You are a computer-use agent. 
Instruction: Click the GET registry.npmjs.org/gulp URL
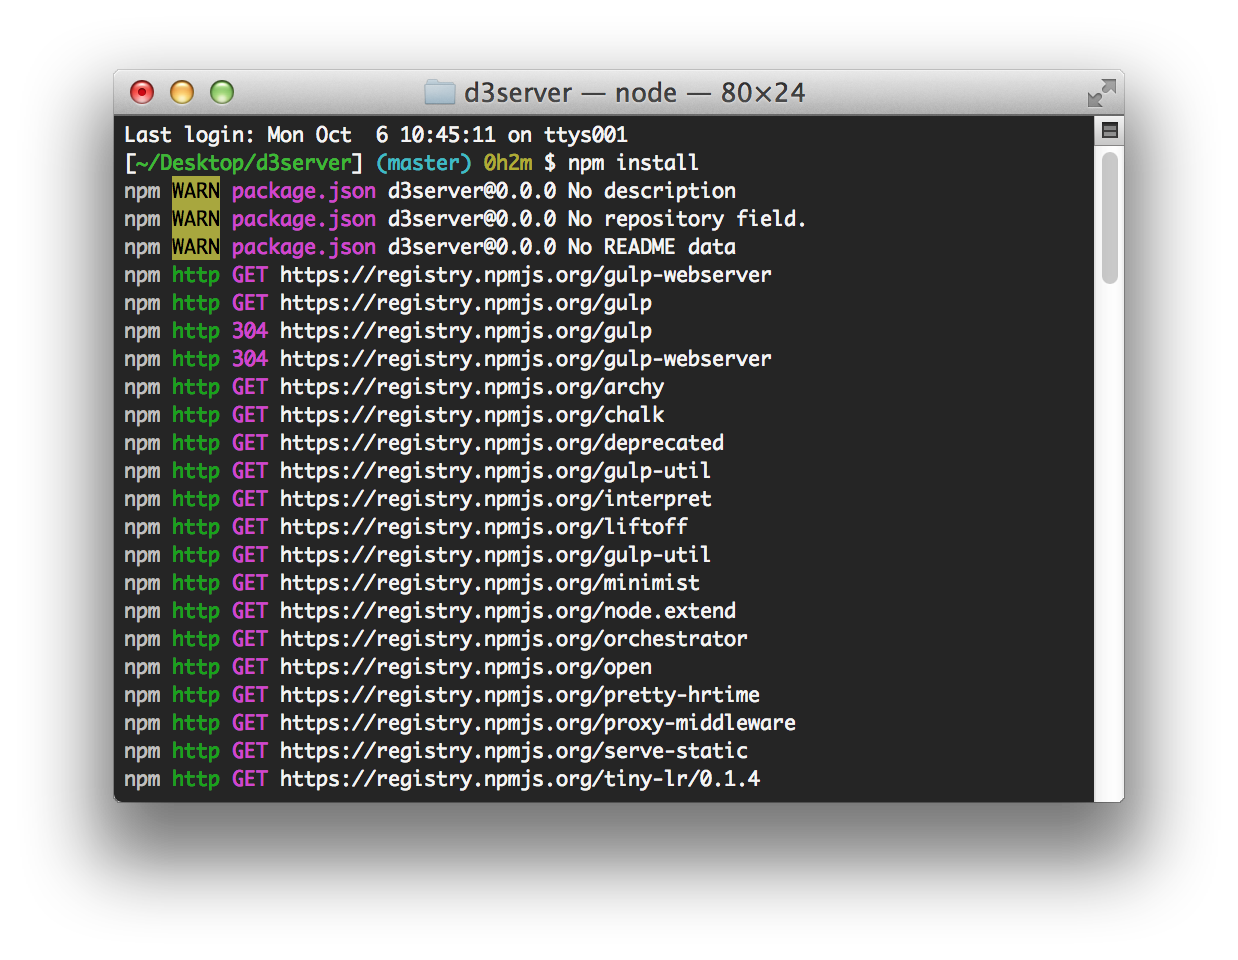466,303
